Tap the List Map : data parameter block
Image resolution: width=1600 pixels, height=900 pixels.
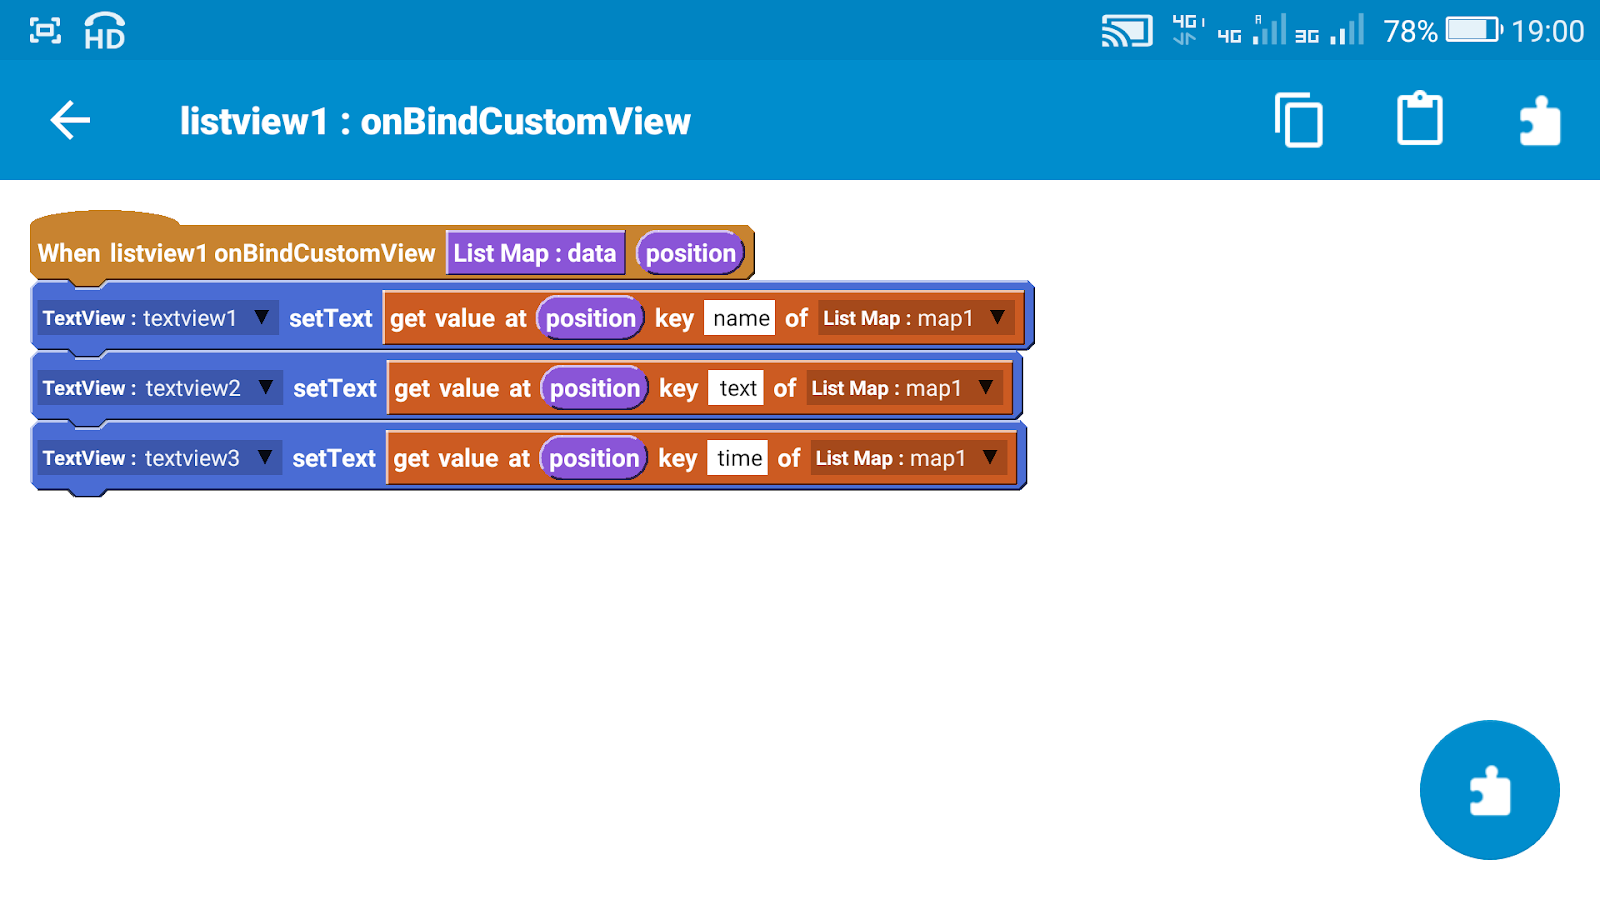coord(535,252)
